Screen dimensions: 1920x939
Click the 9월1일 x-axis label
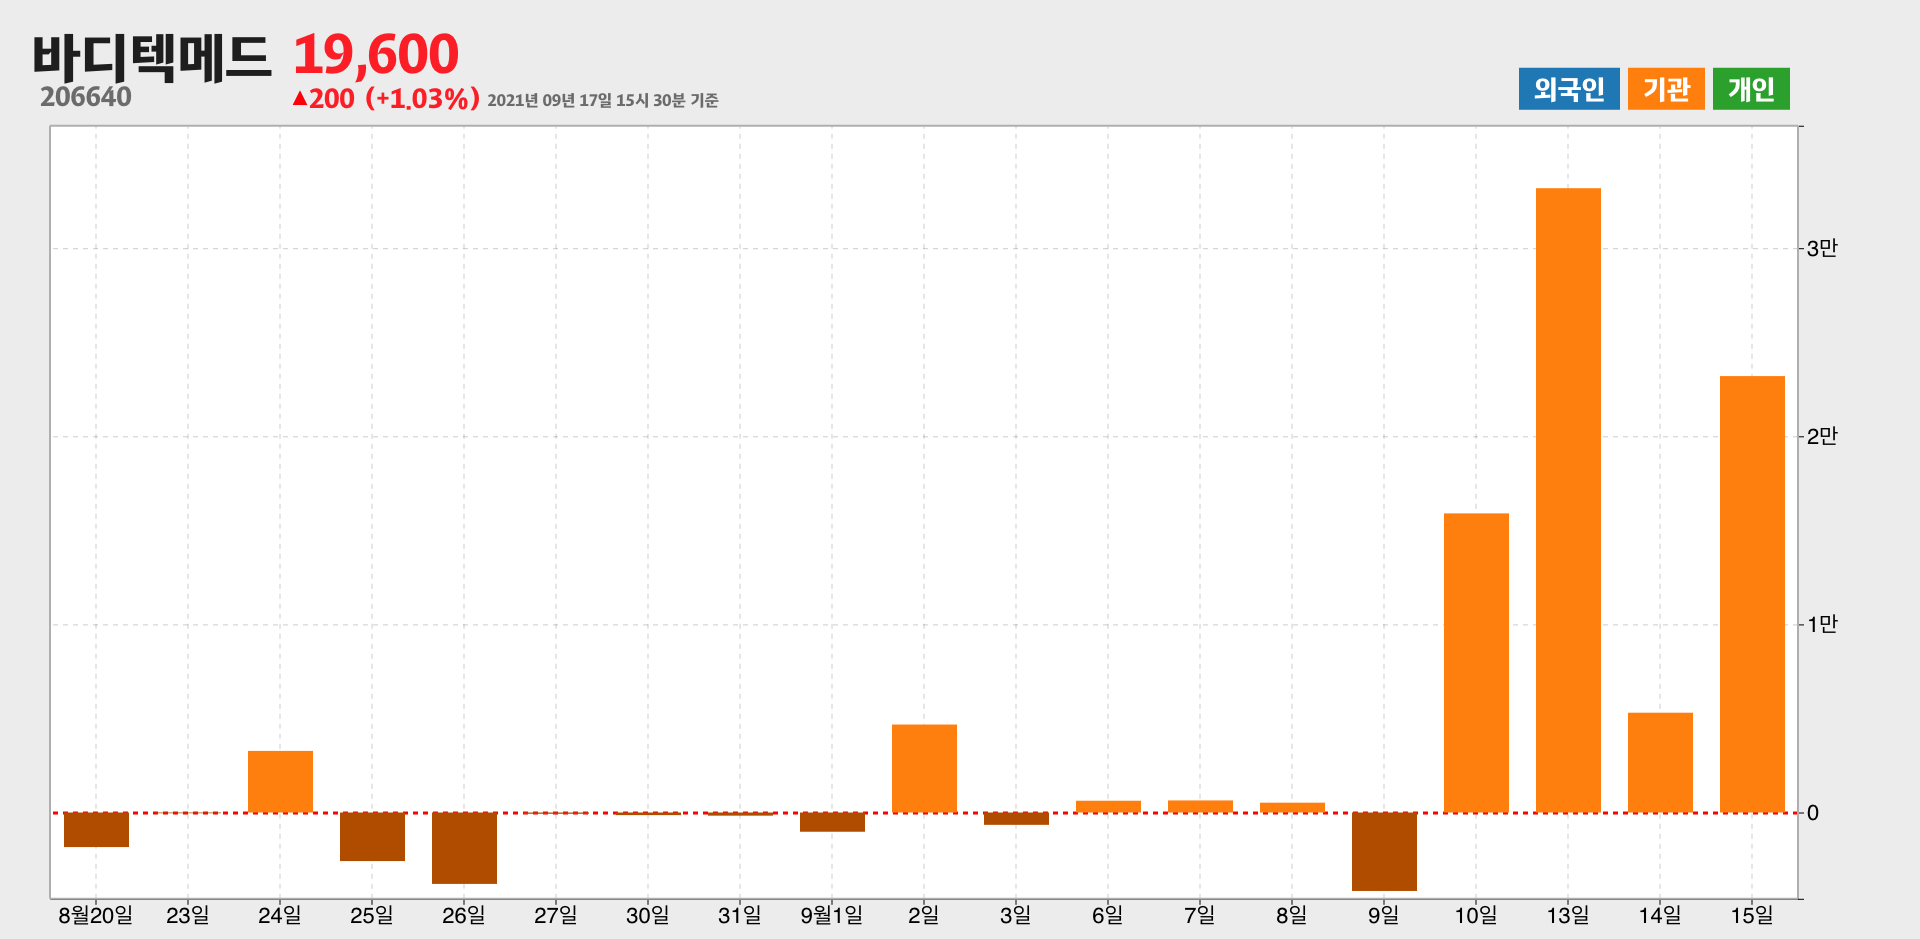pyautogui.click(x=831, y=915)
